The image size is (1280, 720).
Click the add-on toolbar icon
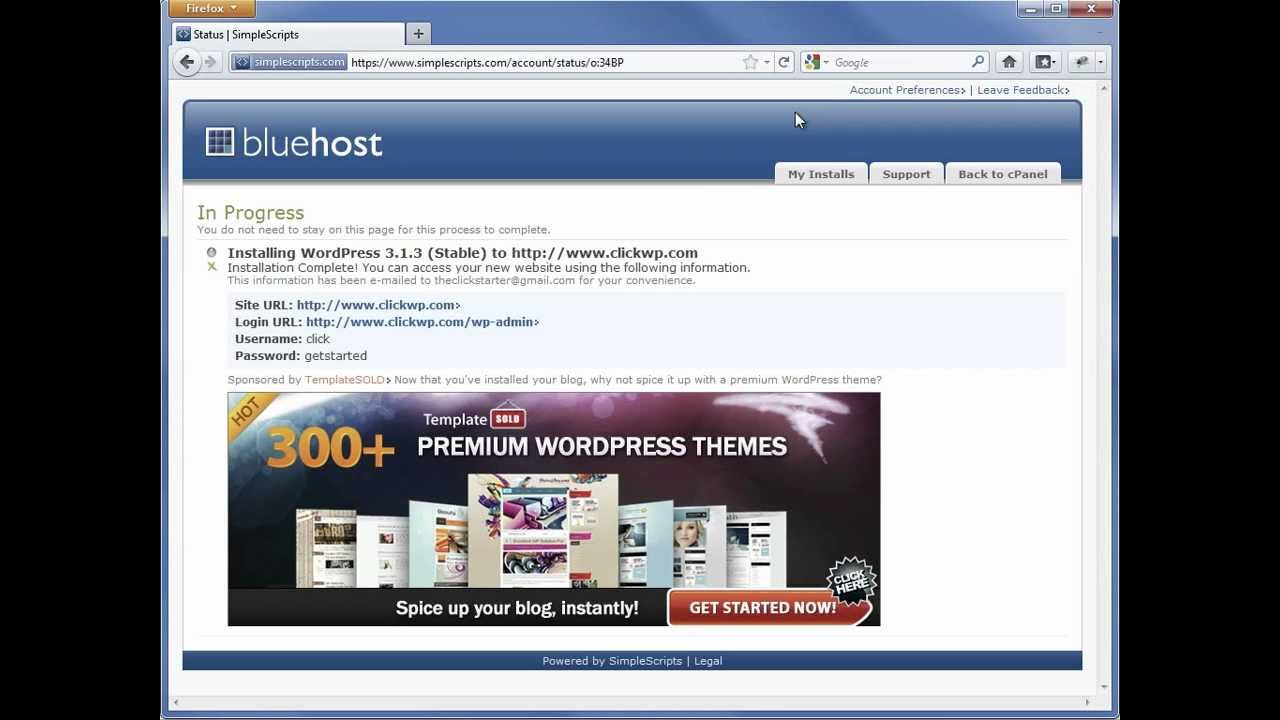(1081, 62)
